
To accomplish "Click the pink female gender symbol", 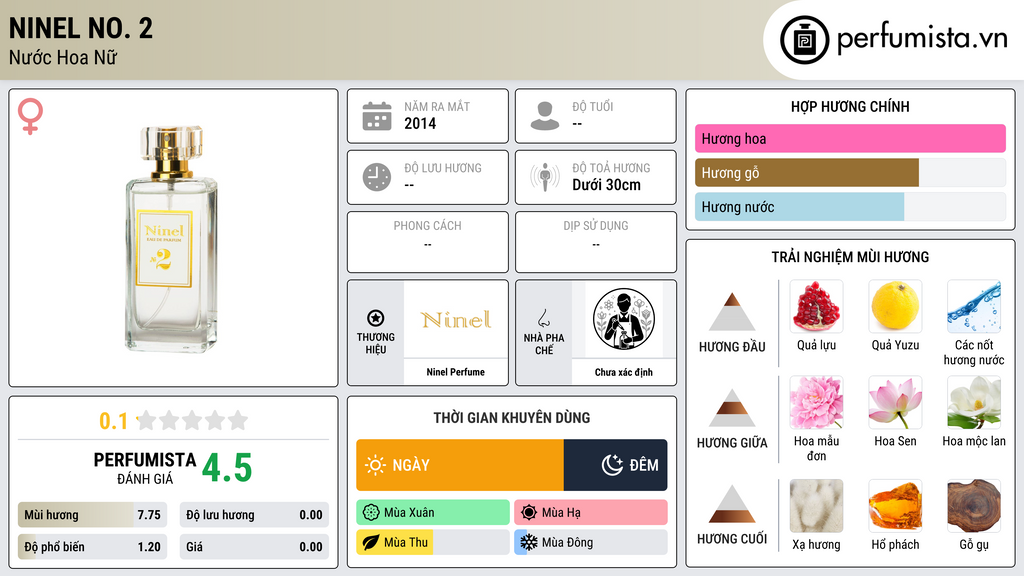I will tap(30, 116).
